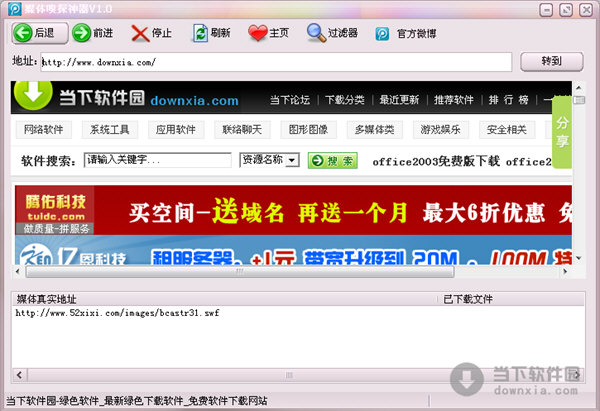Click the media list scroll left arrow
The height and width of the screenshot is (411, 600).
20,375
